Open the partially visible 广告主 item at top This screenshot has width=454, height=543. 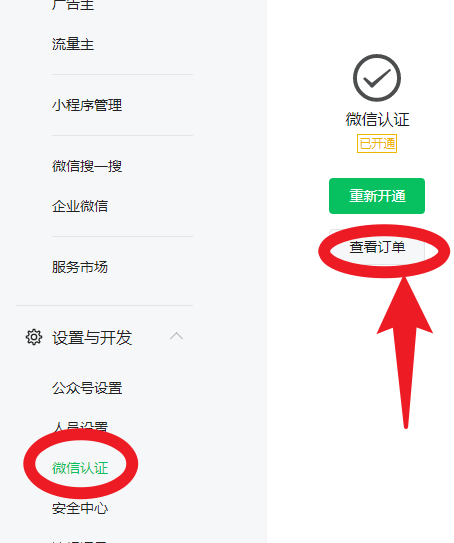[x=73, y=5]
